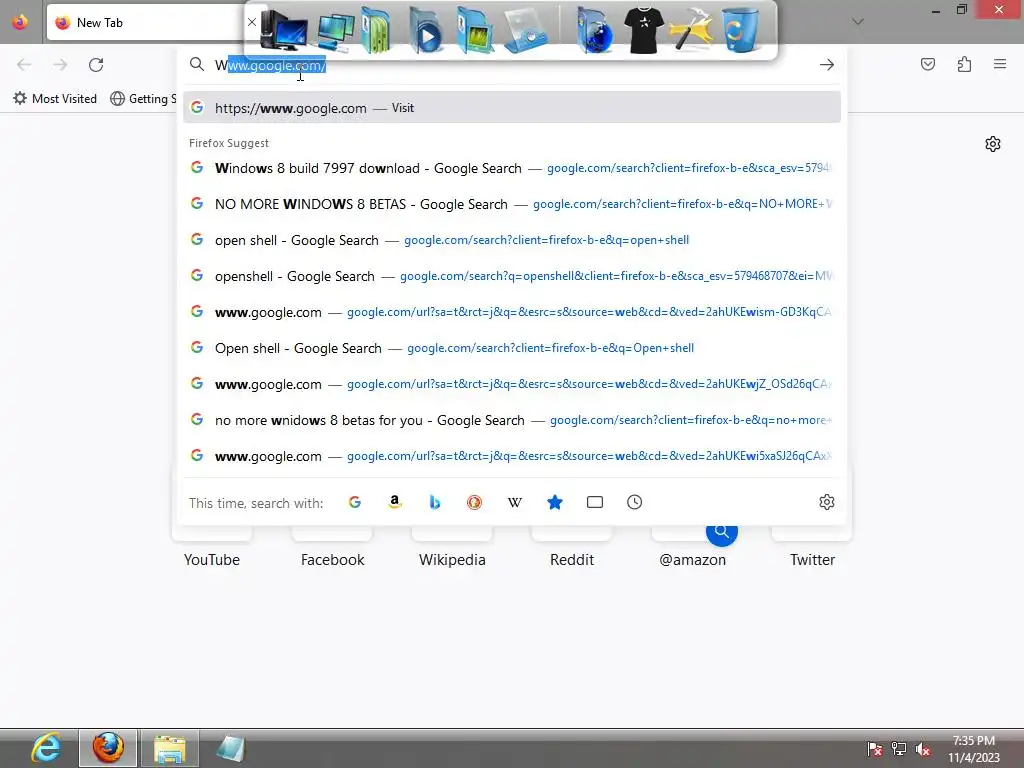Open search settings gear in dropdown
The image size is (1024, 768).
pyautogui.click(x=827, y=502)
